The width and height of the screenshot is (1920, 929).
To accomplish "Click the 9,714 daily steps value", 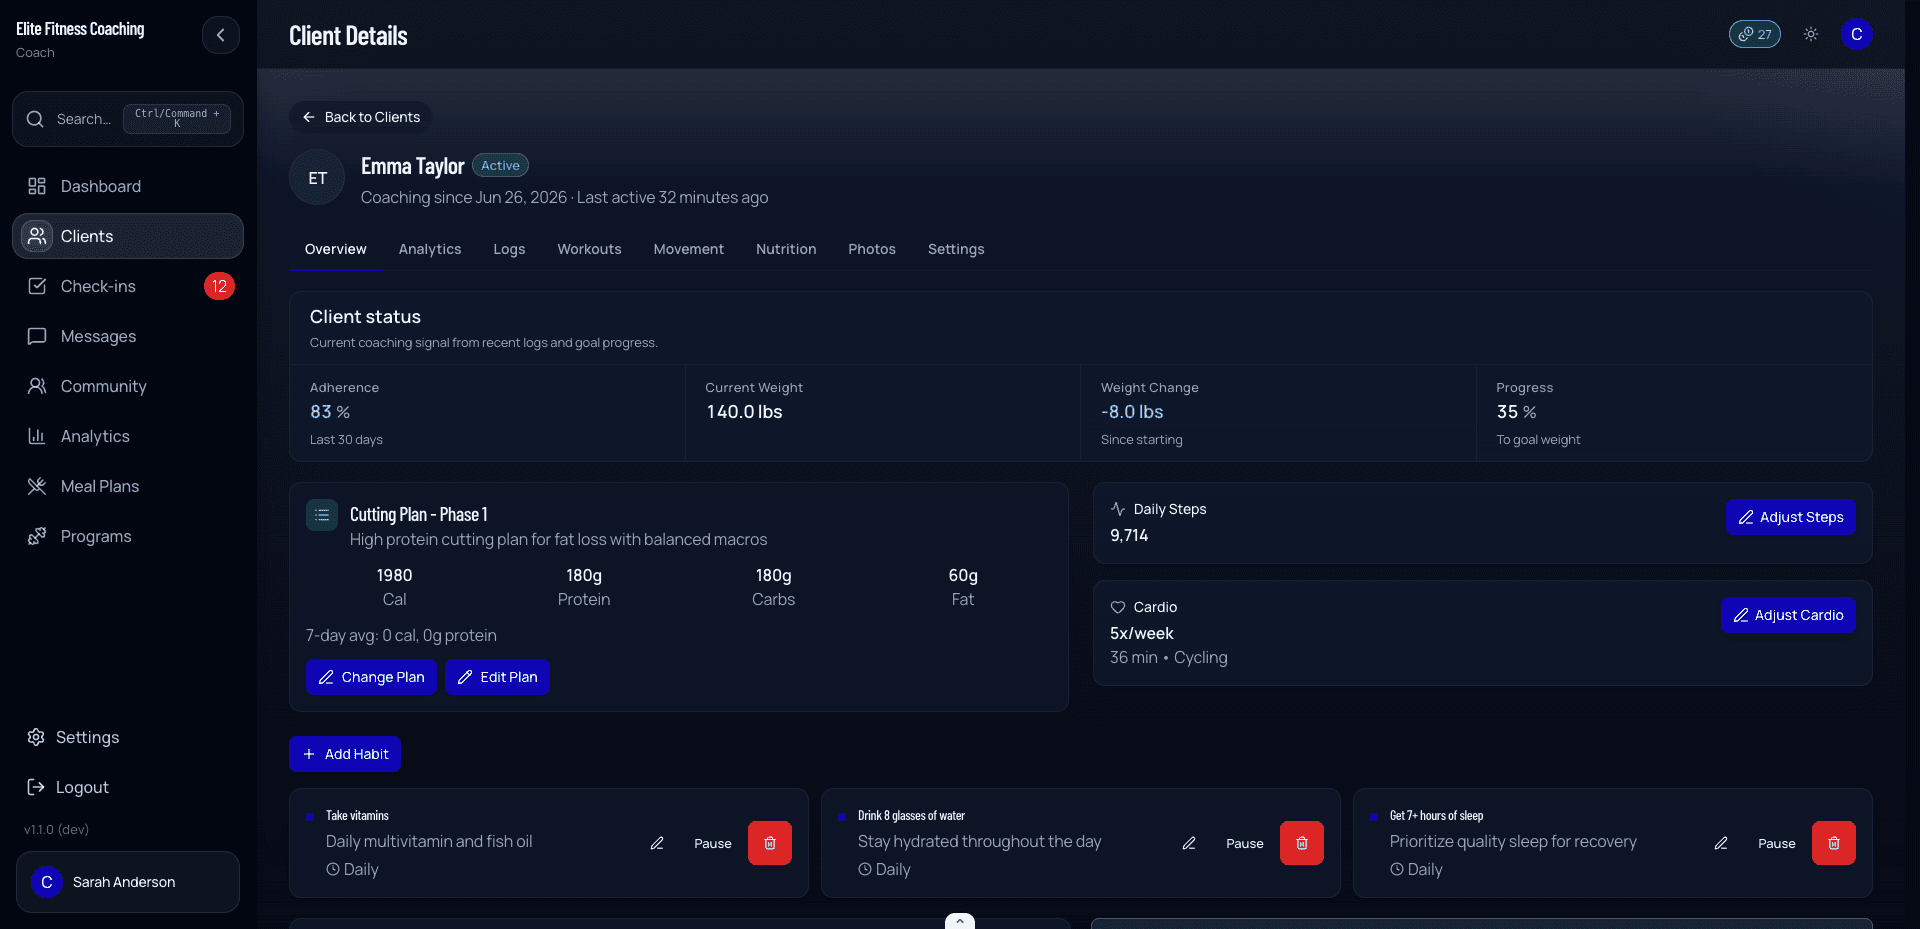I will pos(1129,535).
